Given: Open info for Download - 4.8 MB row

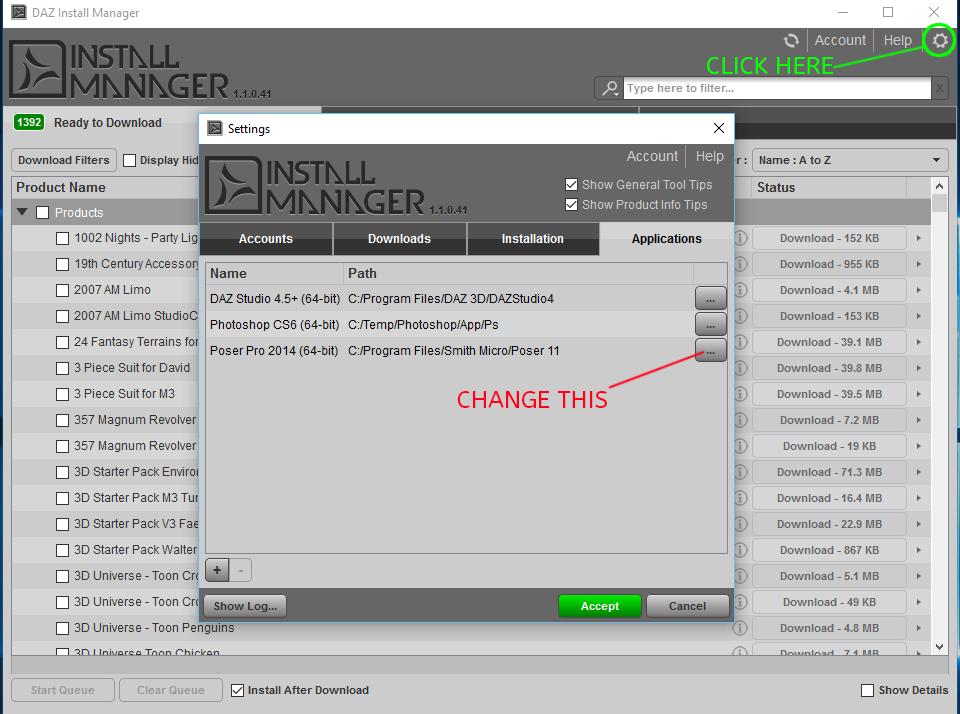Looking at the screenshot, I should pyautogui.click(x=740, y=628).
